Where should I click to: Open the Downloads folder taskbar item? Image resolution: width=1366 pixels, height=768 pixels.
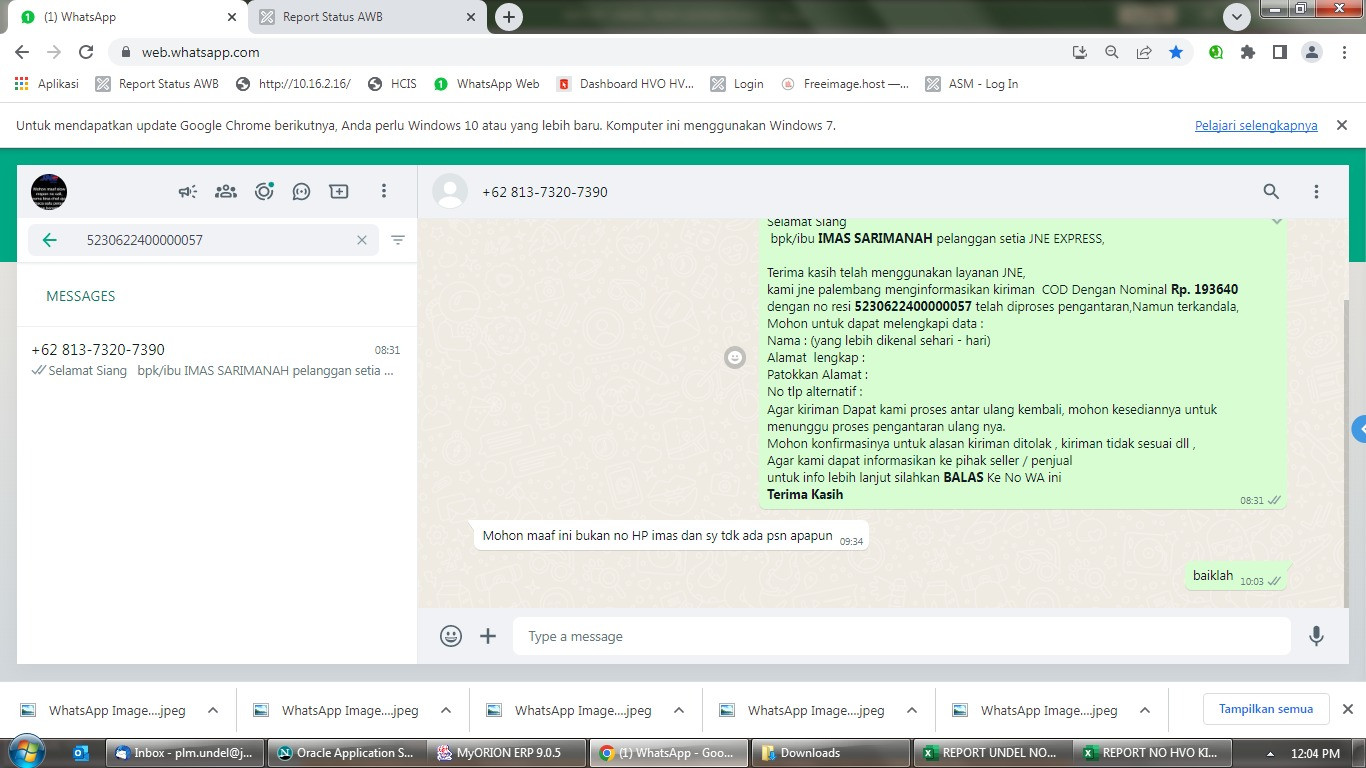pyautogui.click(x=831, y=753)
